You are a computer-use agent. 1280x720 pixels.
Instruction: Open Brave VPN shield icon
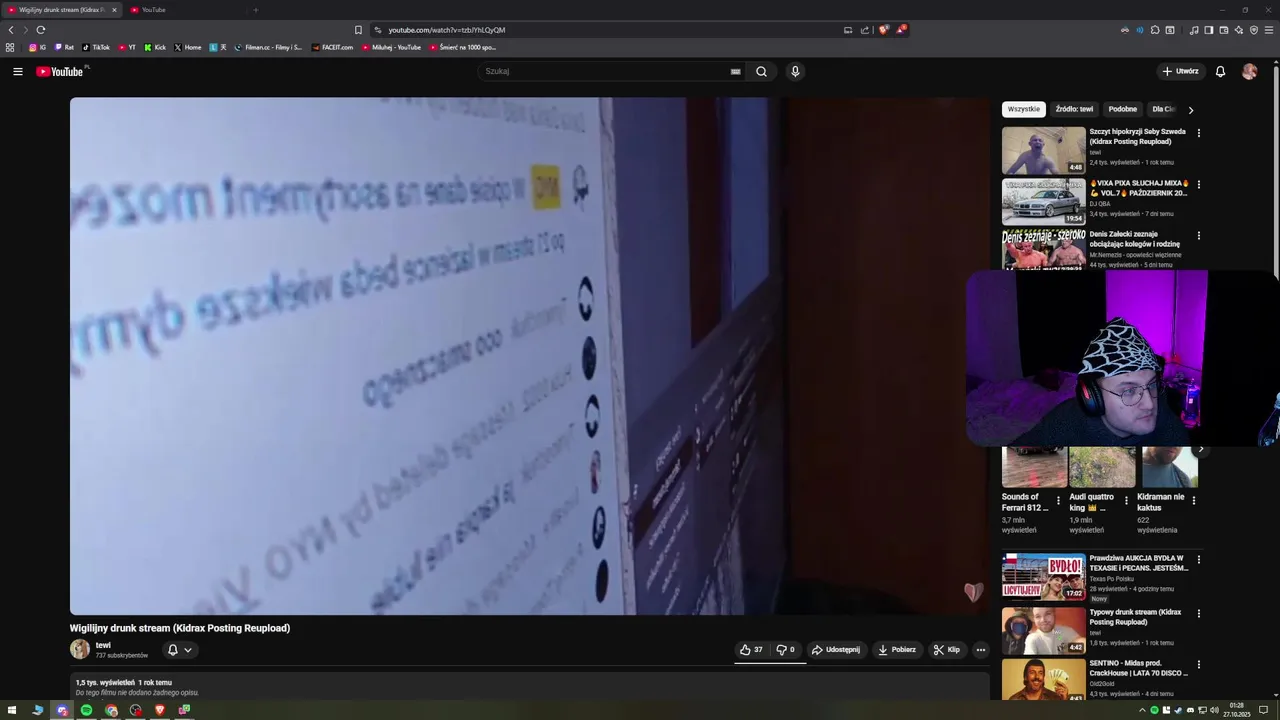click(x=1254, y=30)
